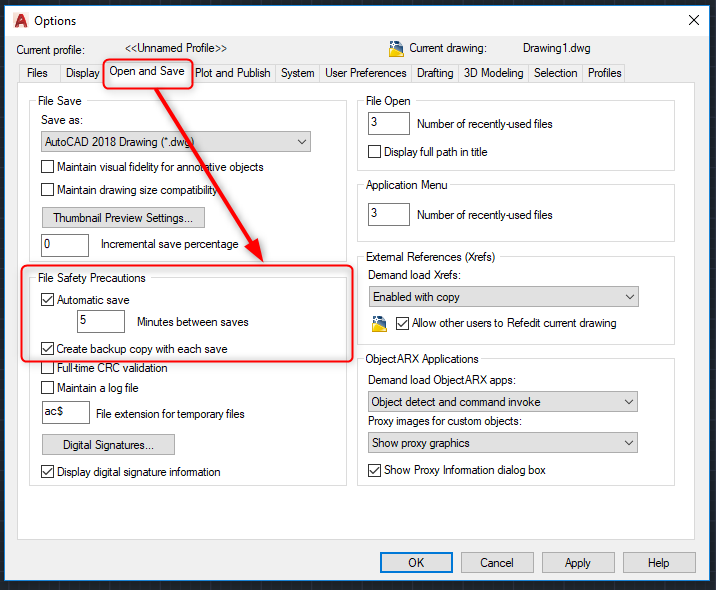
Task: Click the Apply button
Action: pos(578,563)
